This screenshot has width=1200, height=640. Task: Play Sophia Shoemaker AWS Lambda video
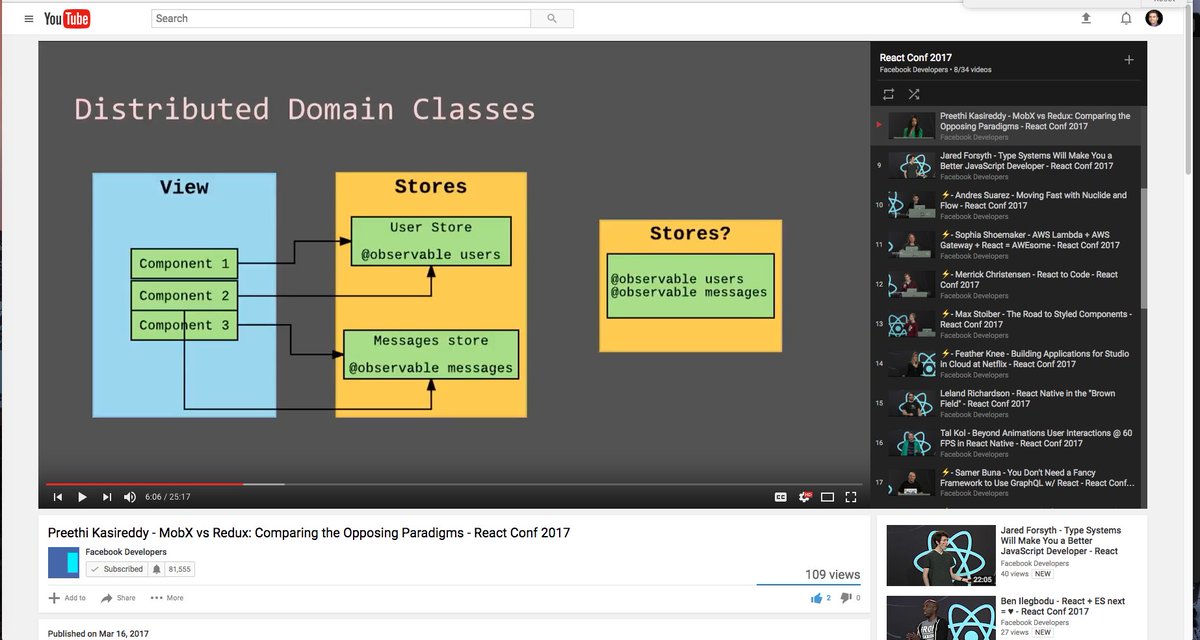[x=1007, y=245]
